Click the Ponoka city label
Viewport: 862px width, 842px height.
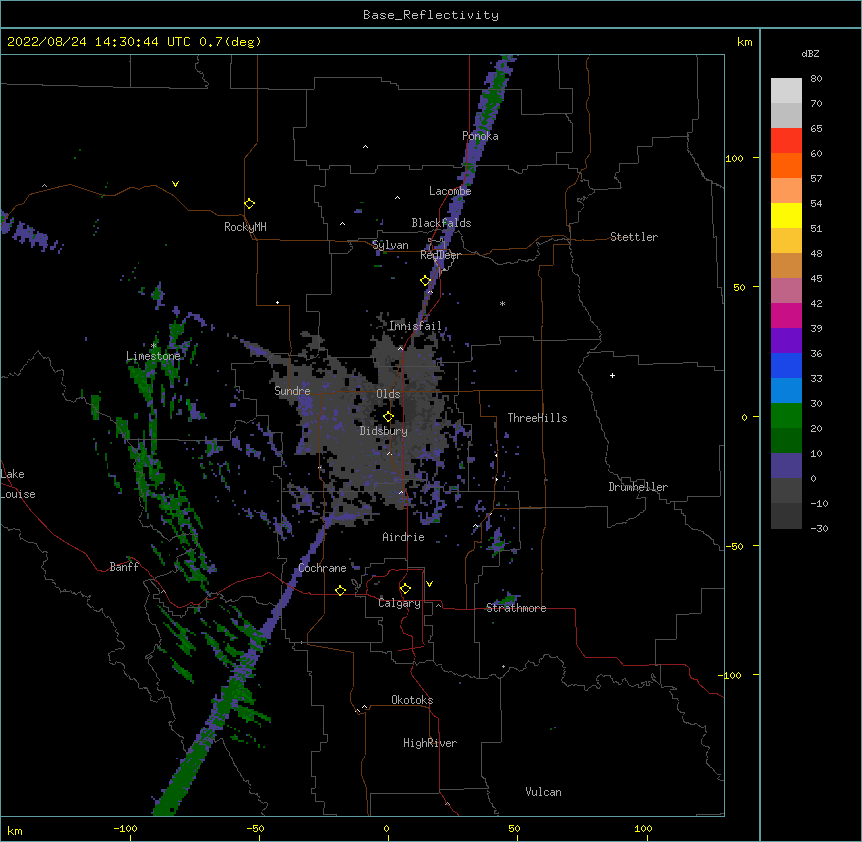pyautogui.click(x=480, y=136)
